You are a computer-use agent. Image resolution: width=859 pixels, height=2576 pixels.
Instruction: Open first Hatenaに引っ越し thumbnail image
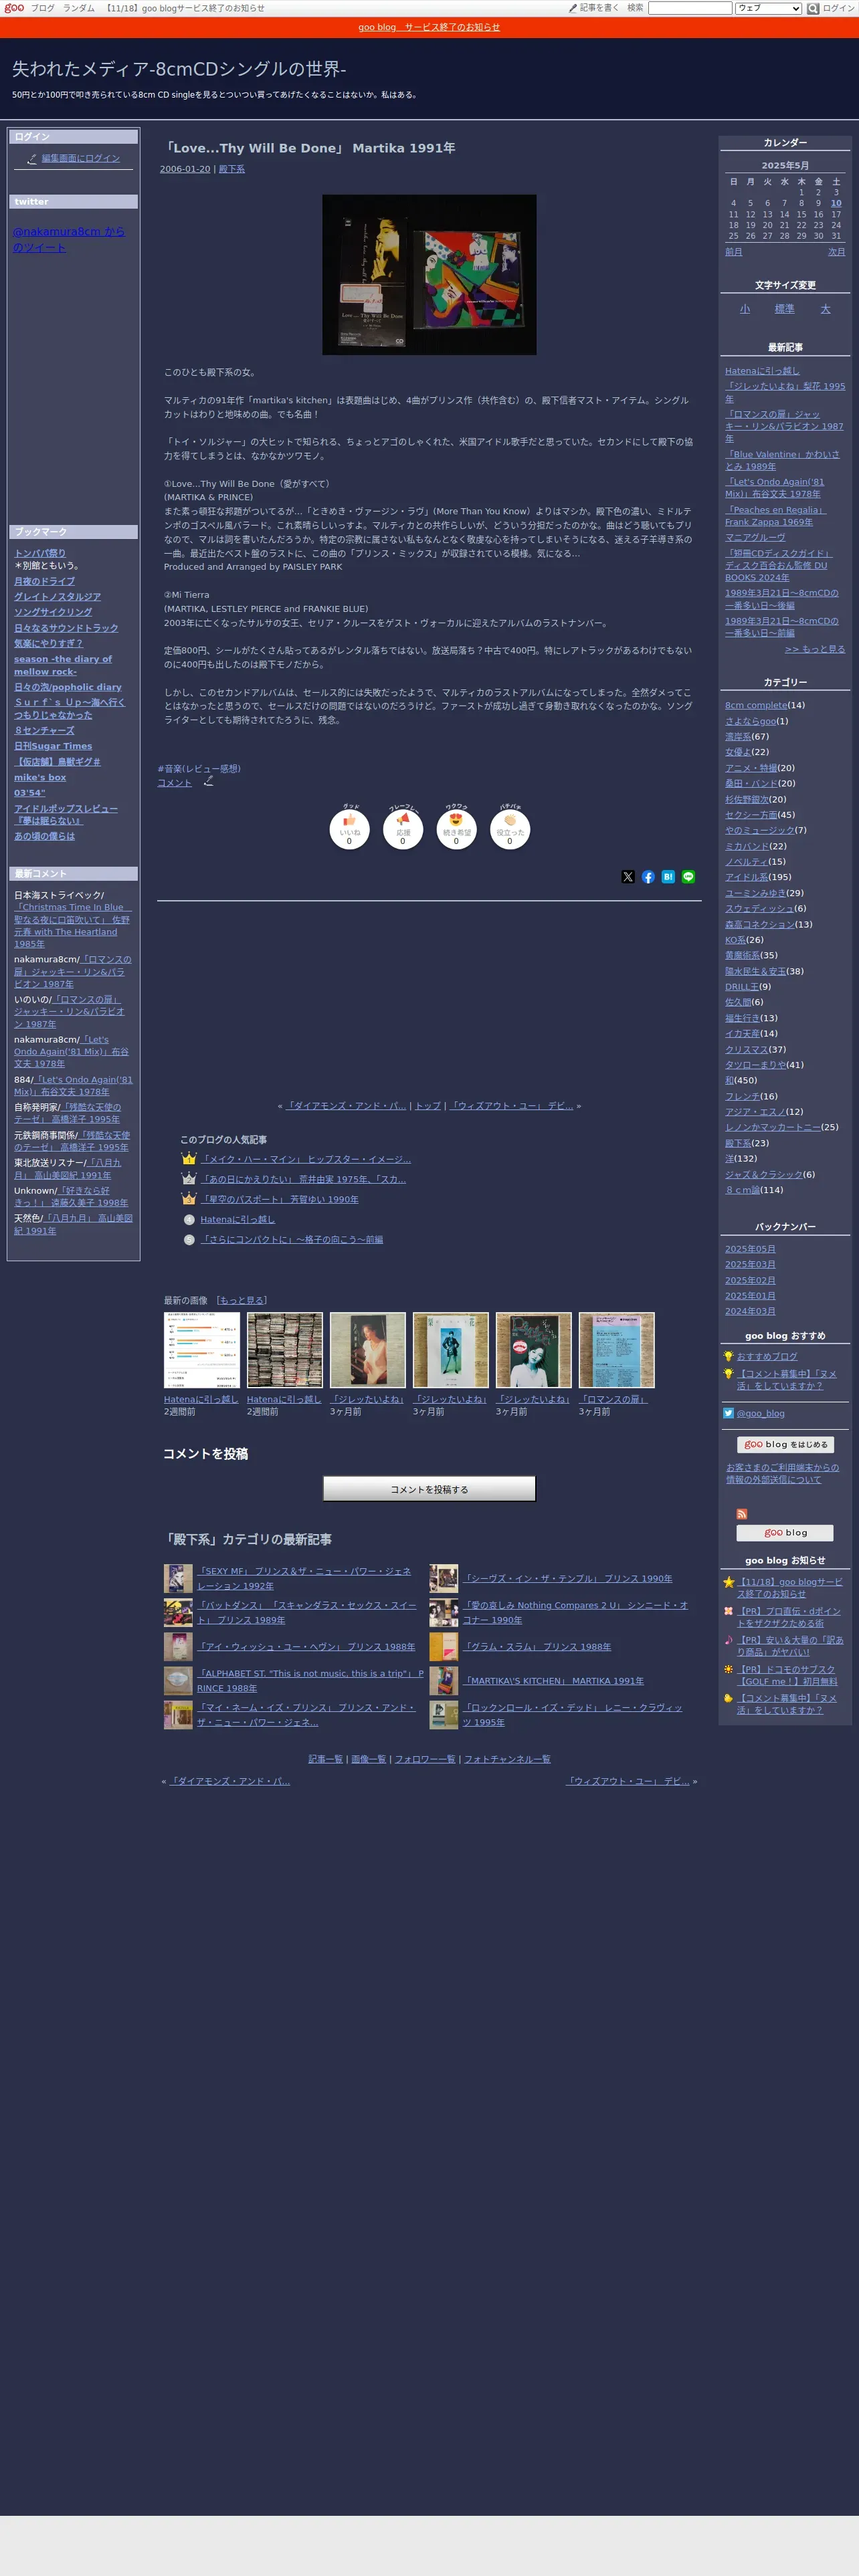[x=202, y=1350]
